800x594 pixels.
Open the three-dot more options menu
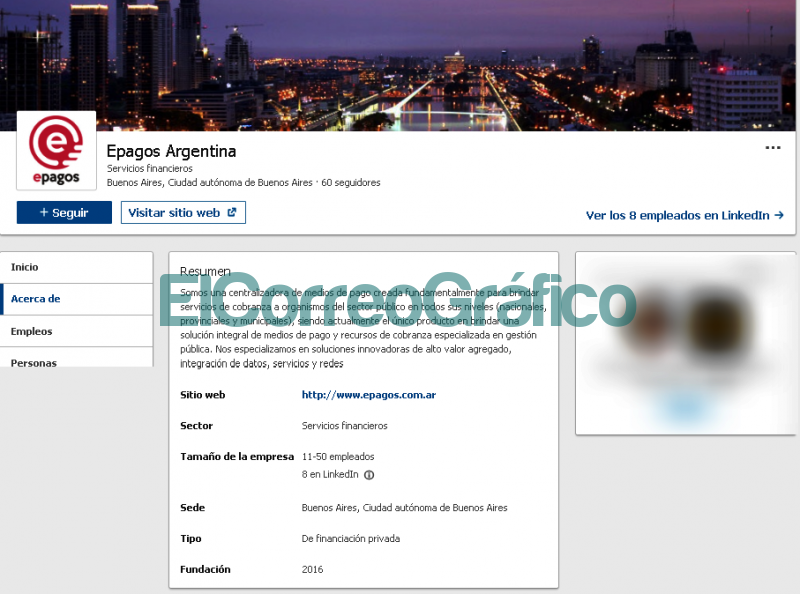pyautogui.click(x=772, y=148)
